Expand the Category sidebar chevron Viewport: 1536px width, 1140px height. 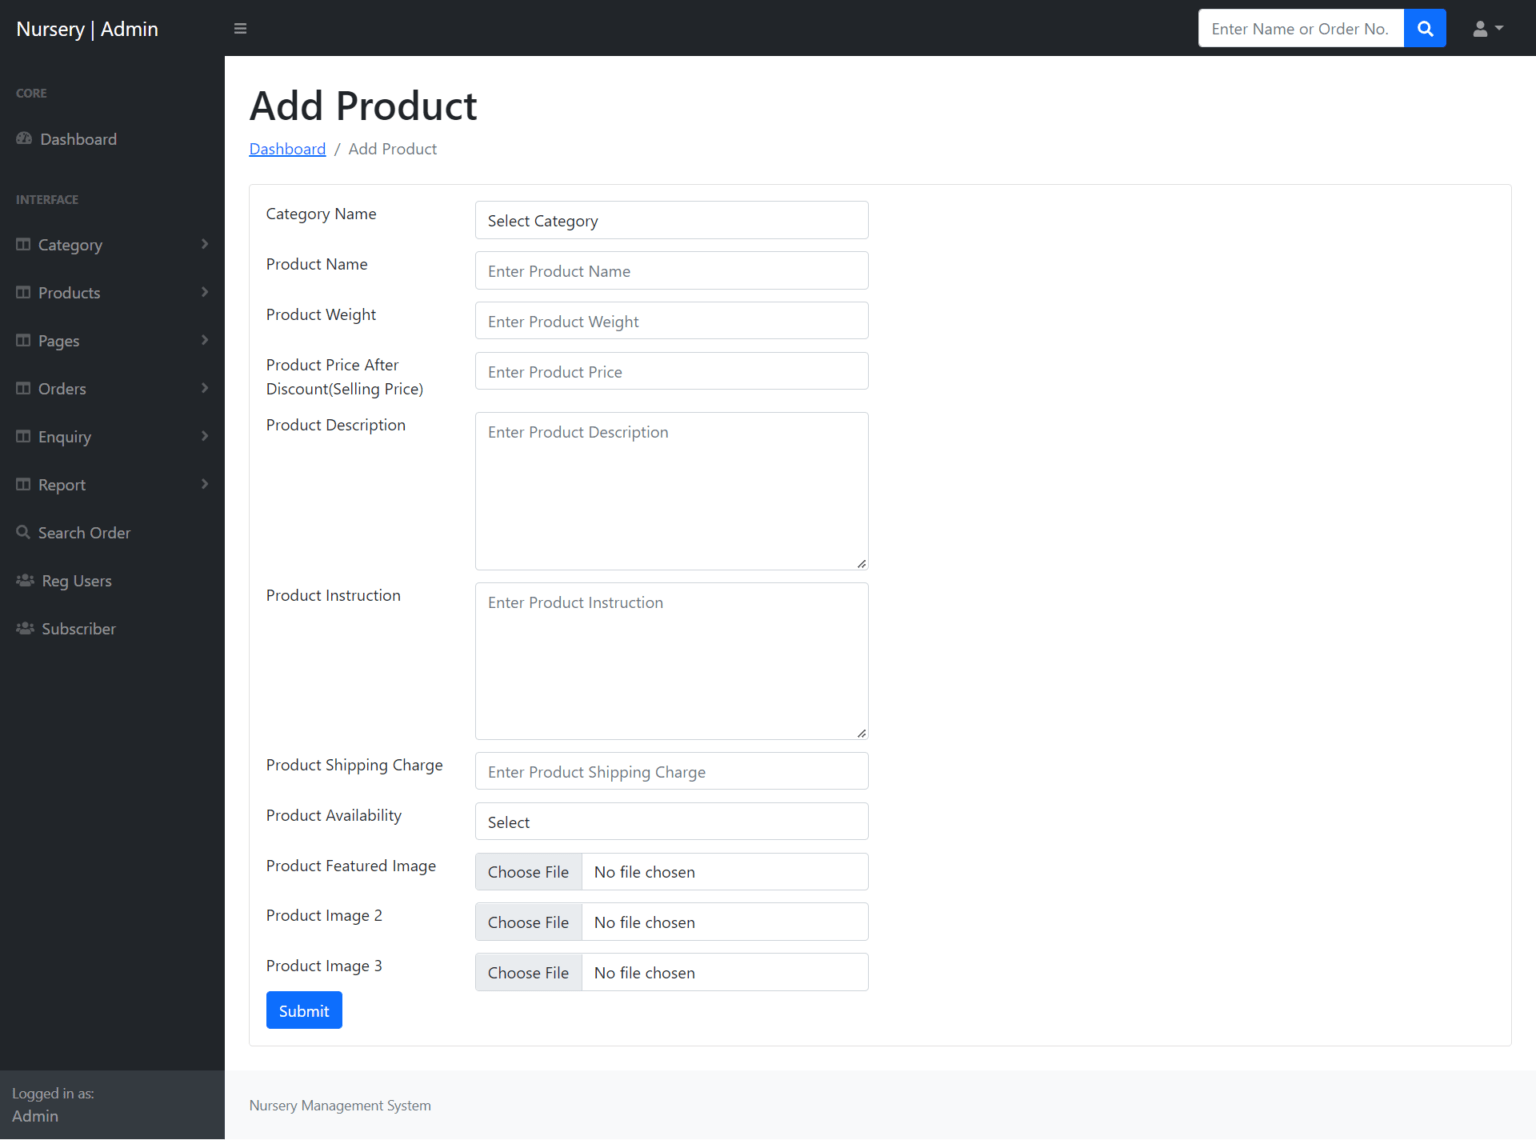click(205, 245)
